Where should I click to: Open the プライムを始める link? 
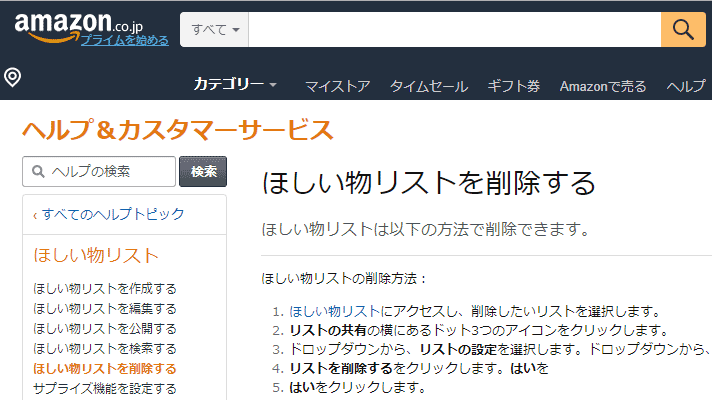tap(125, 40)
